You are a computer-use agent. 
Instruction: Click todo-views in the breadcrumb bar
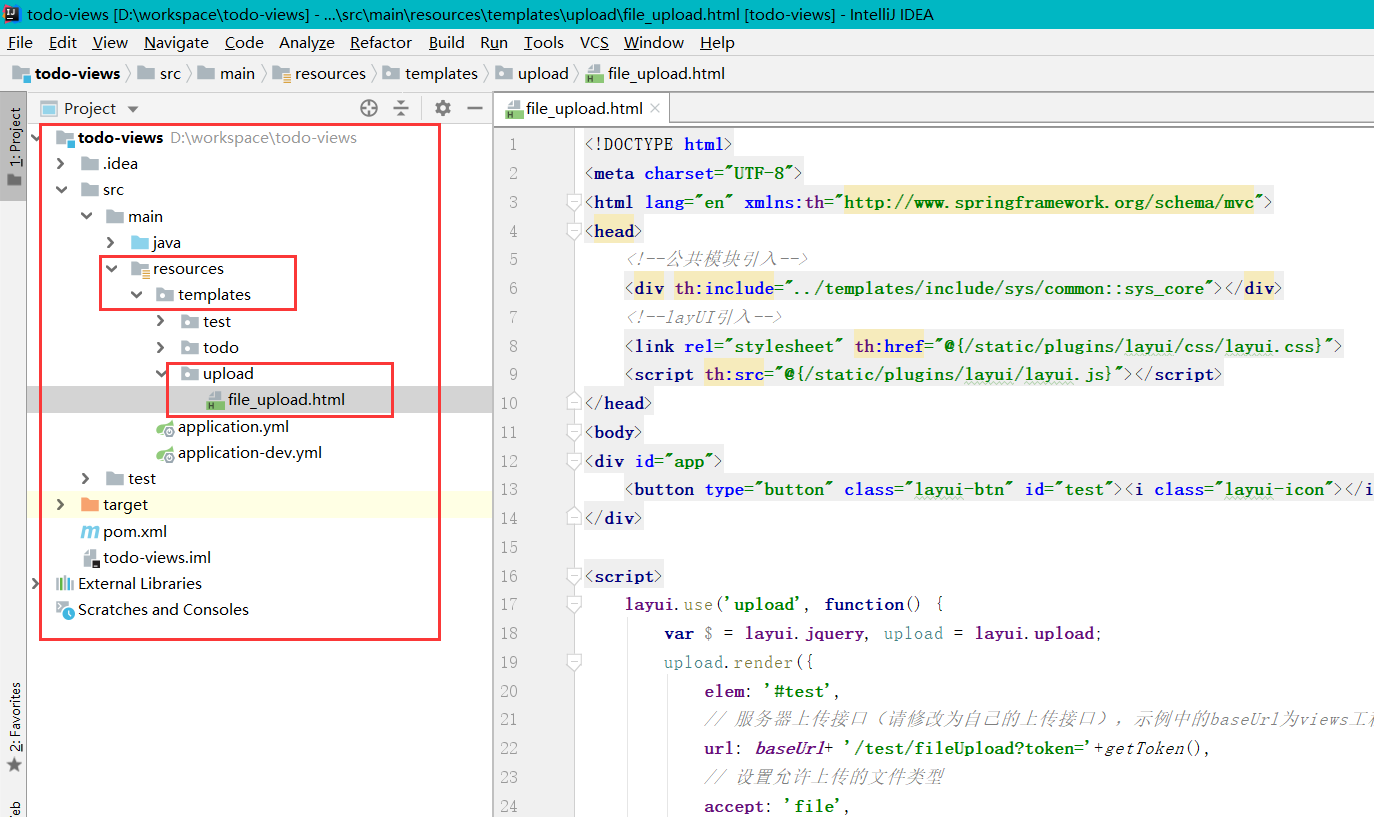tap(66, 73)
